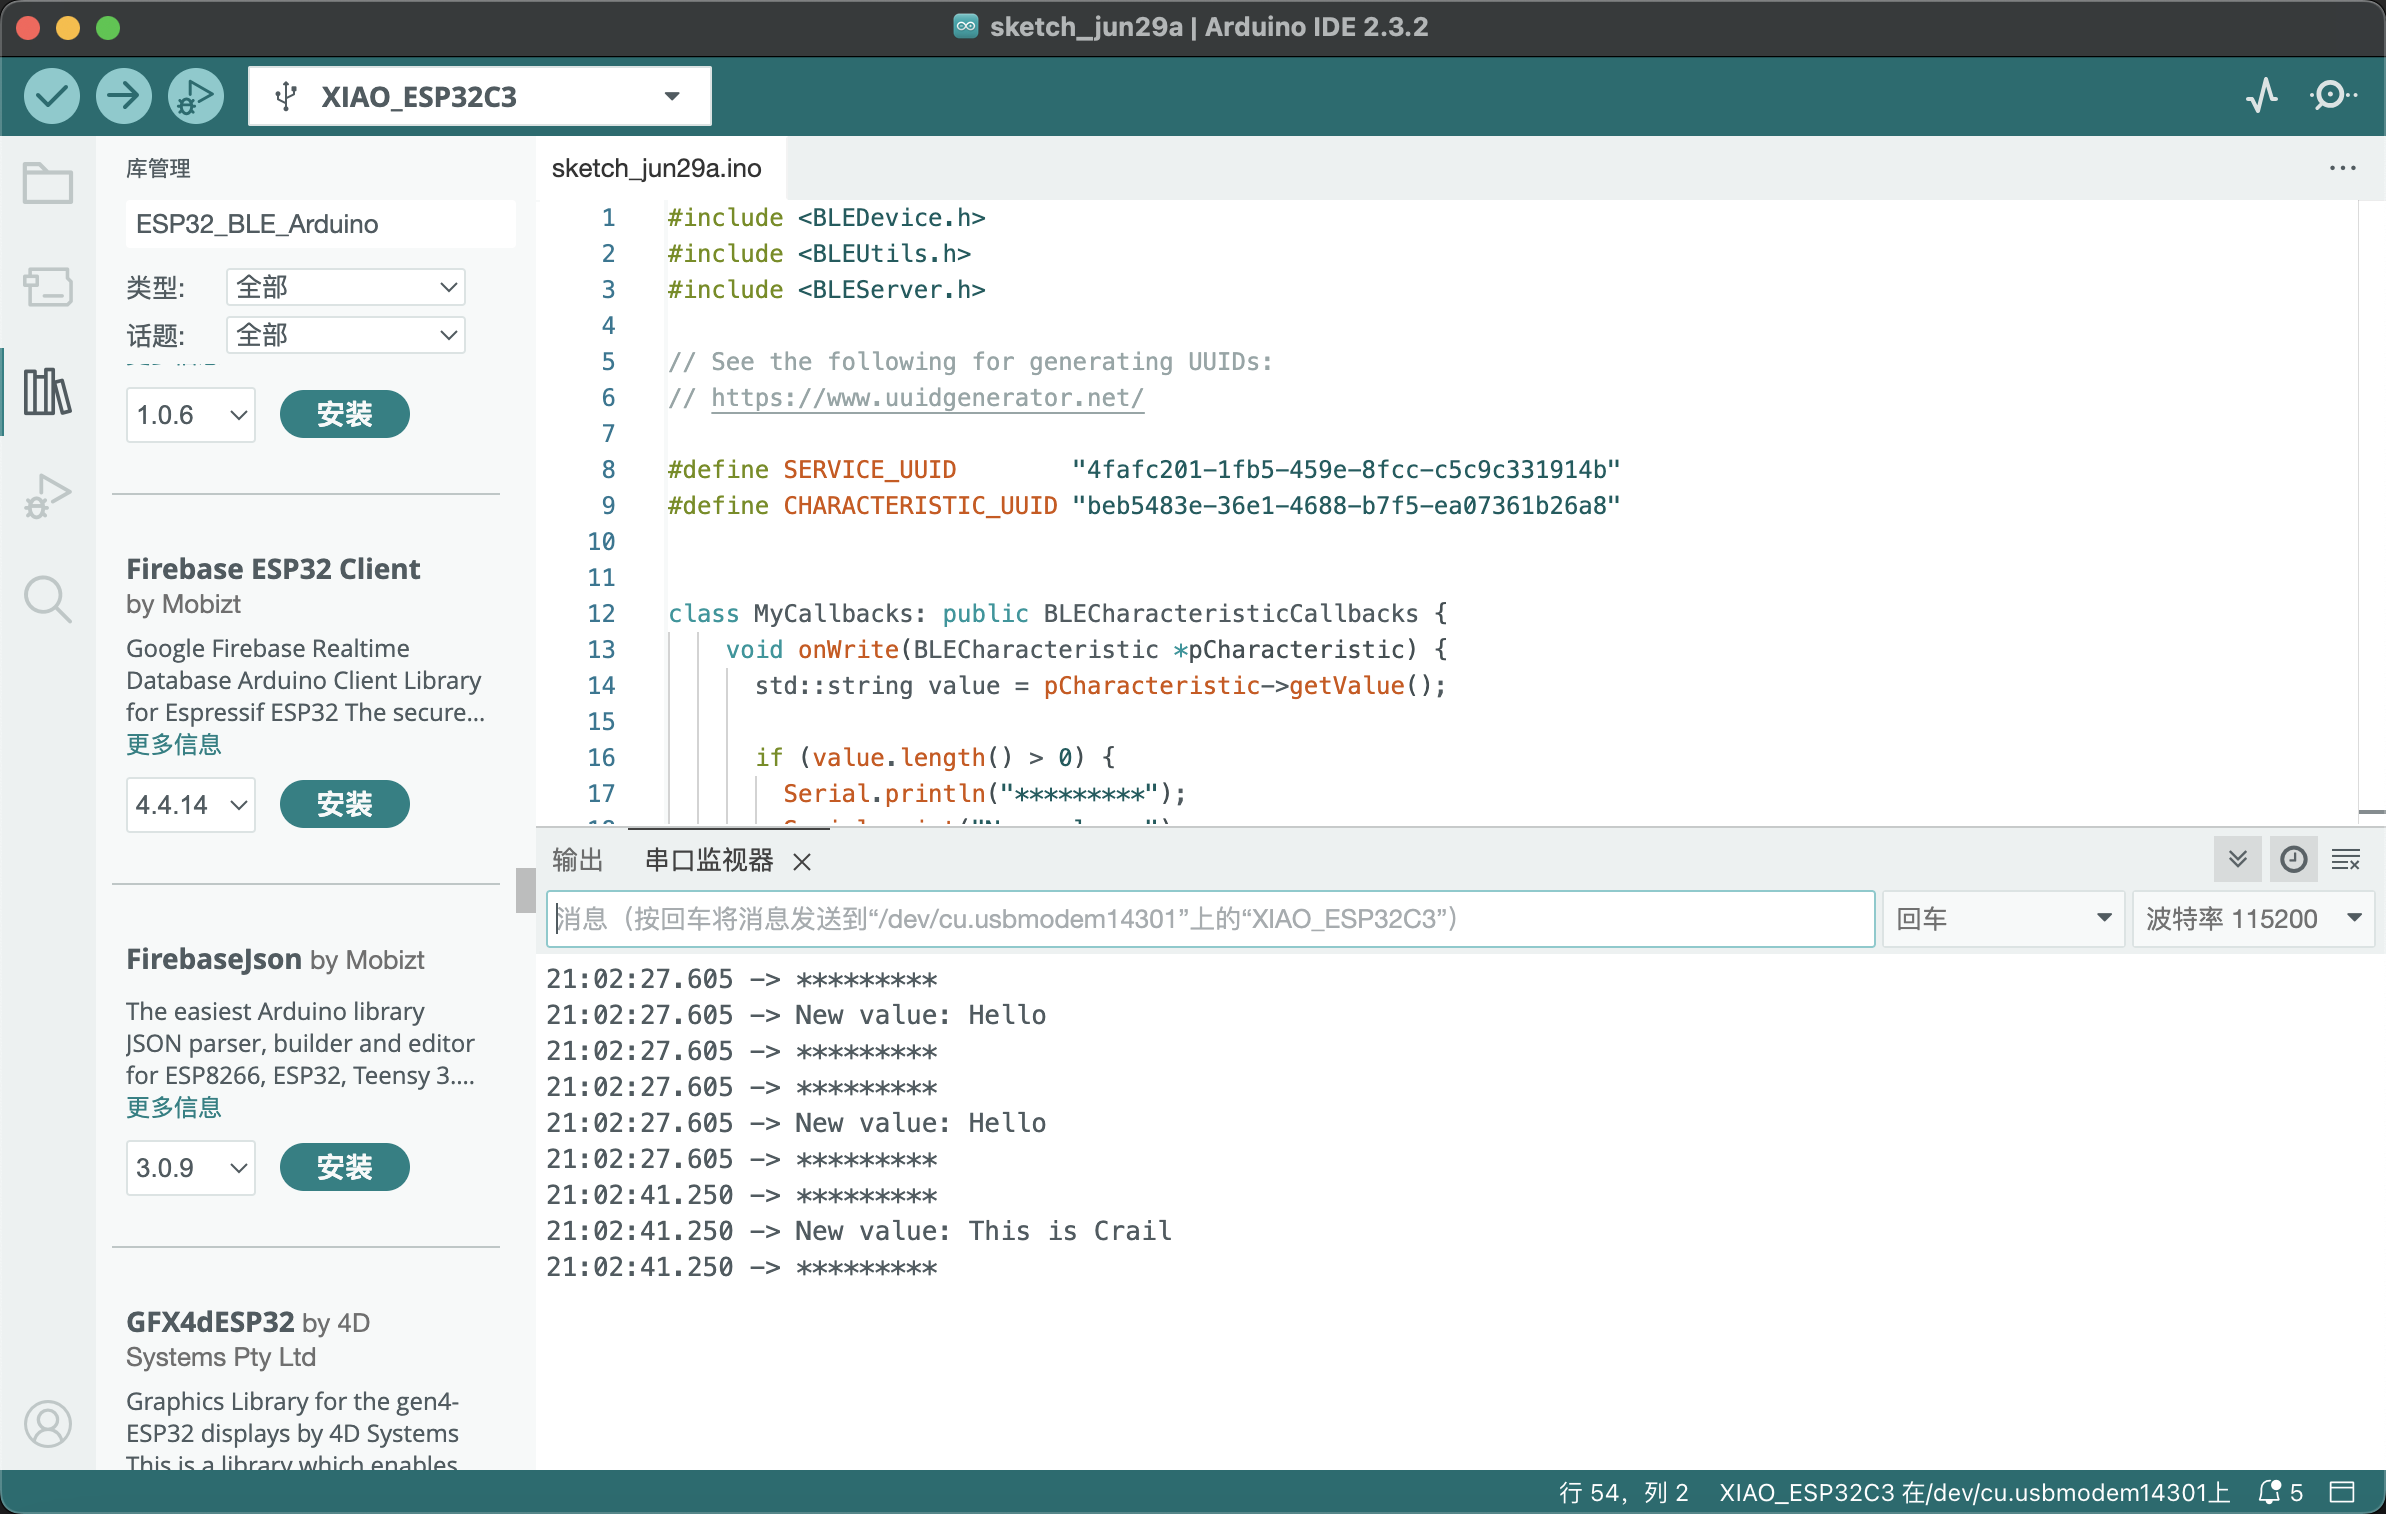2386x1514 pixels.
Task: Select the Serial Monitor tab
Action: click(x=709, y=860)
